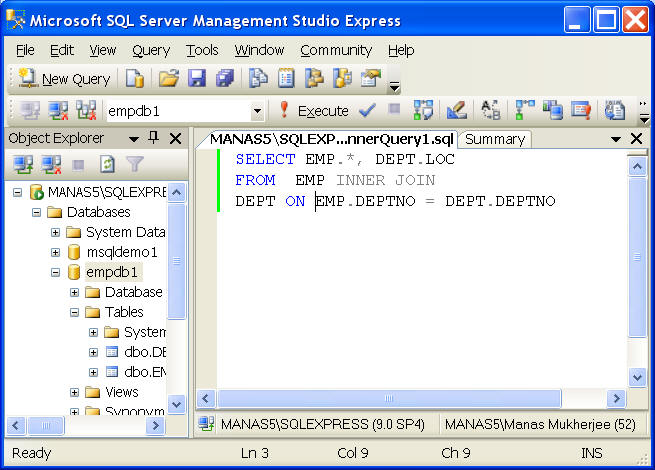Click the Object Explorer toolbar icon

click(x=314, y=79)
